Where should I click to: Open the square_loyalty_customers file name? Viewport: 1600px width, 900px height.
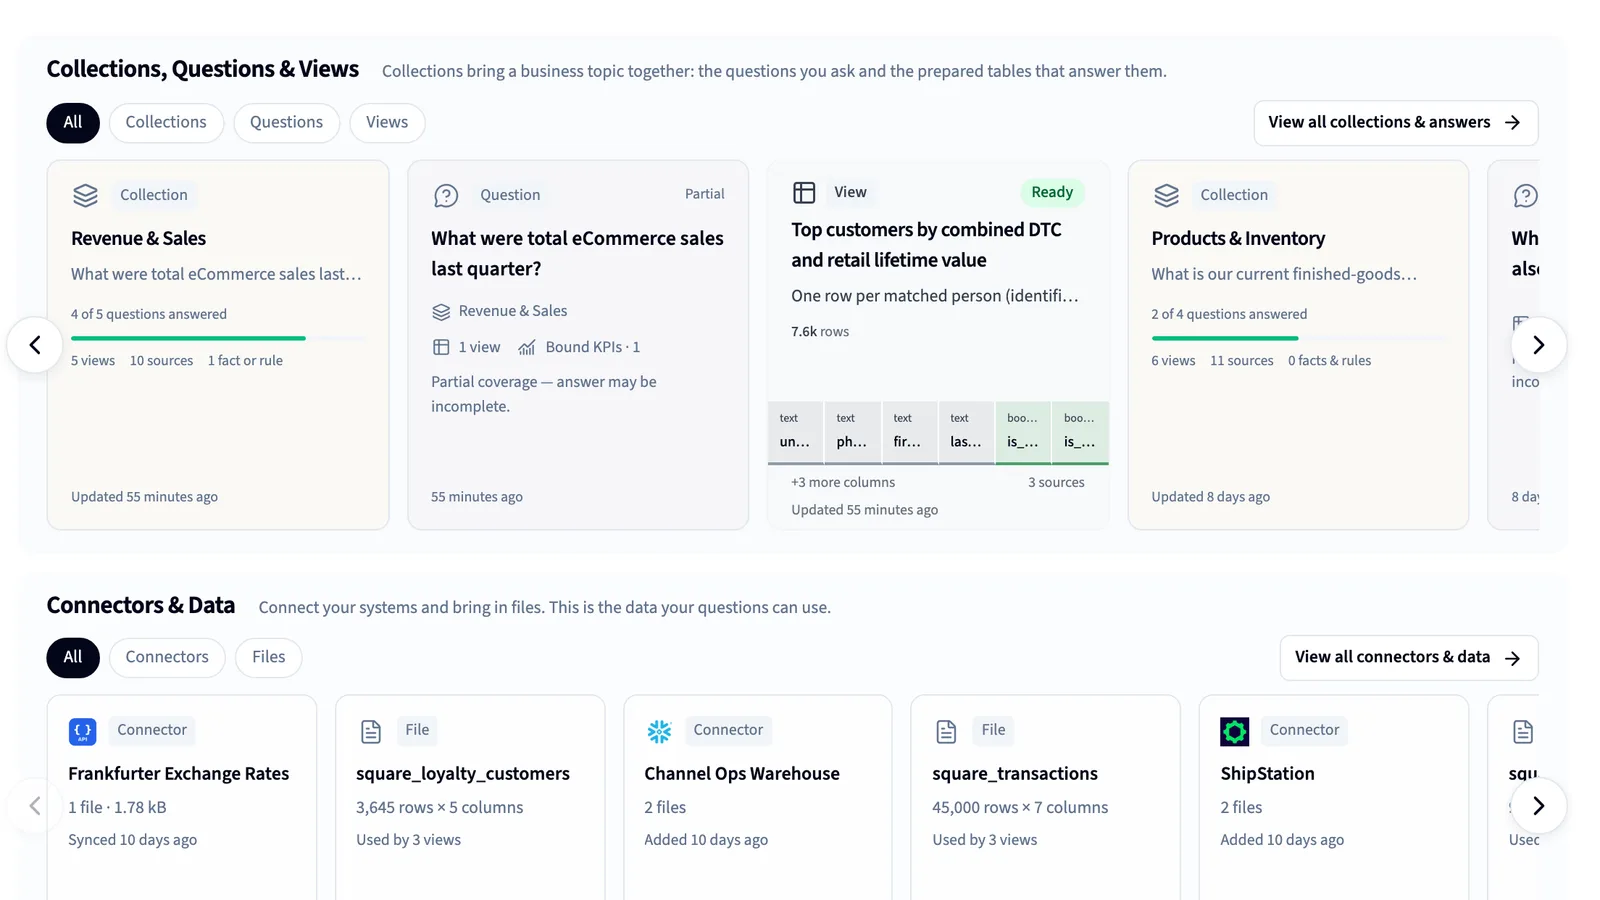coord(463,774)
